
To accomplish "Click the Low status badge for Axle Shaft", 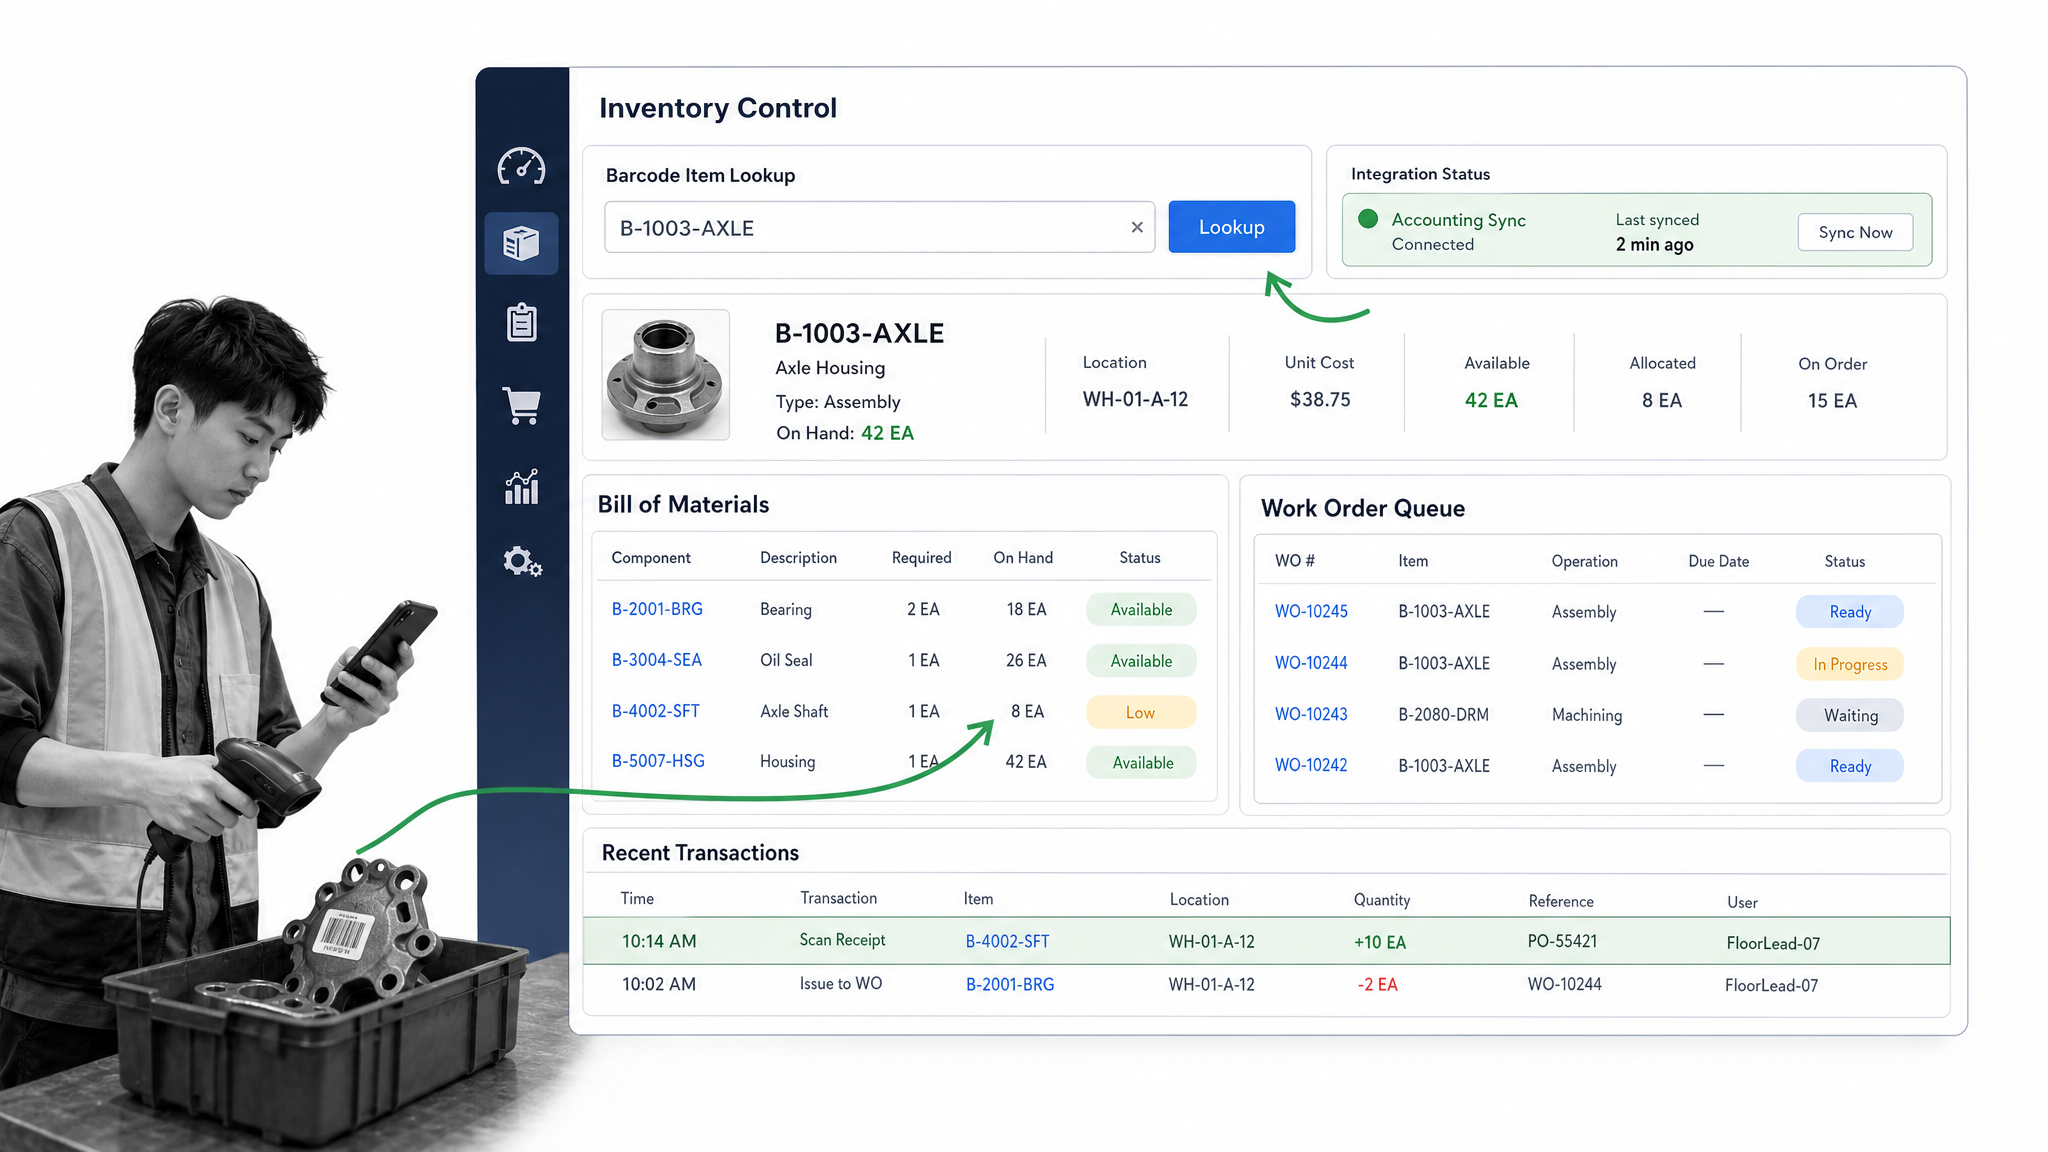I will coord(1140,712).
